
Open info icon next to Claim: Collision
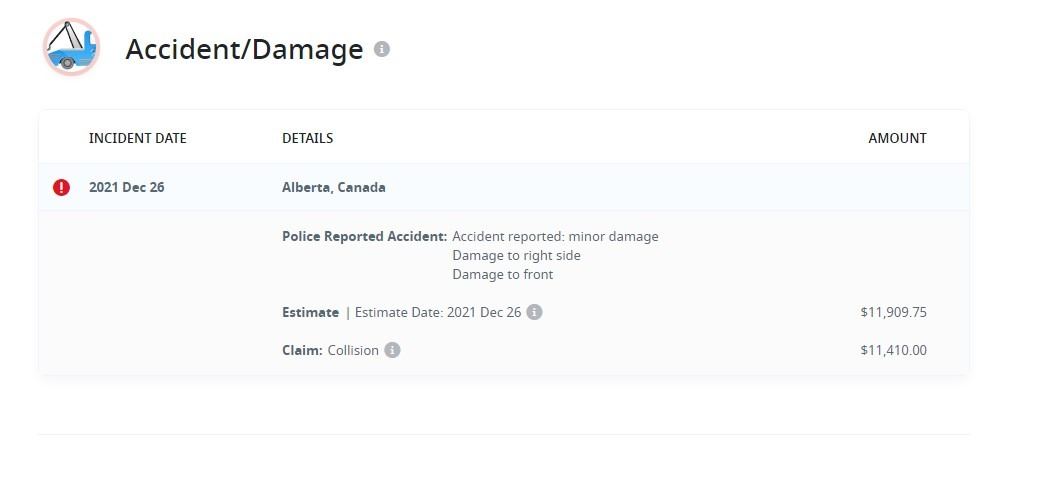[x=392, y=350]
